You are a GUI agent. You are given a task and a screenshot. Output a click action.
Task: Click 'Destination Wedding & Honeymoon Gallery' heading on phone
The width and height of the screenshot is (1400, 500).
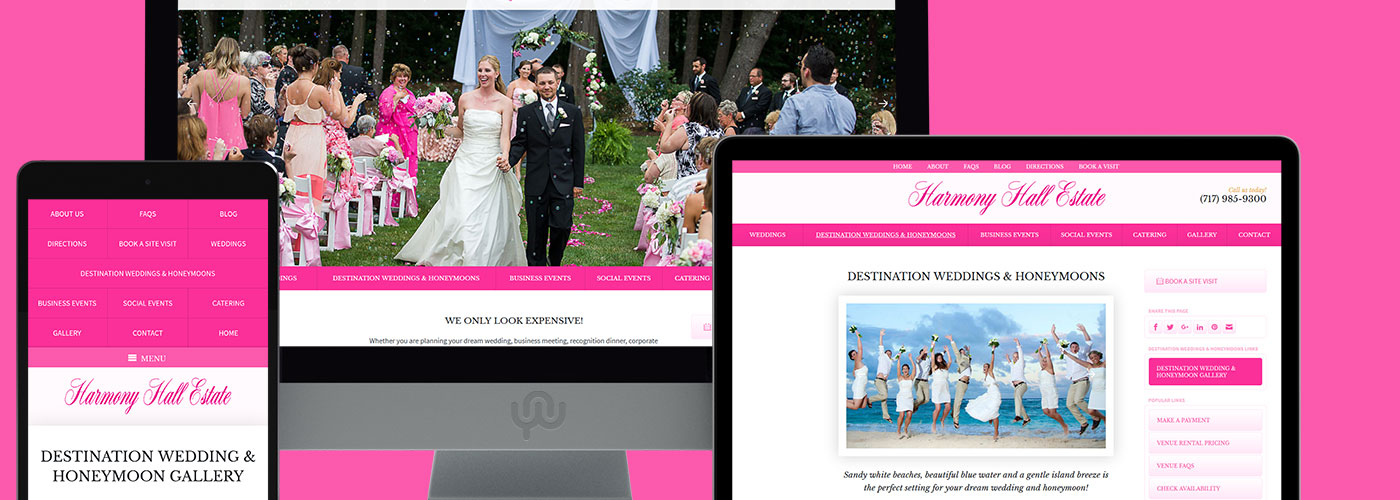pyautogui.click(x=148, y=466)
